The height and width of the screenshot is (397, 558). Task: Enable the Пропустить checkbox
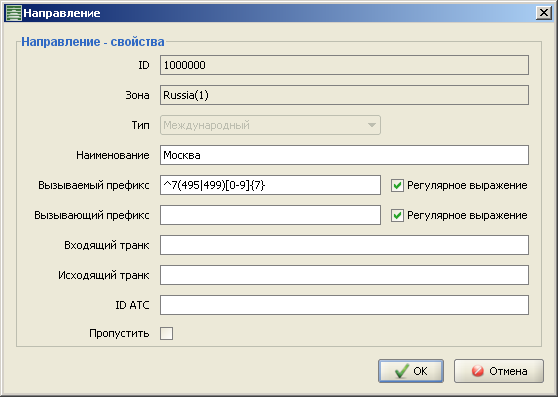[x=167, y=334]
